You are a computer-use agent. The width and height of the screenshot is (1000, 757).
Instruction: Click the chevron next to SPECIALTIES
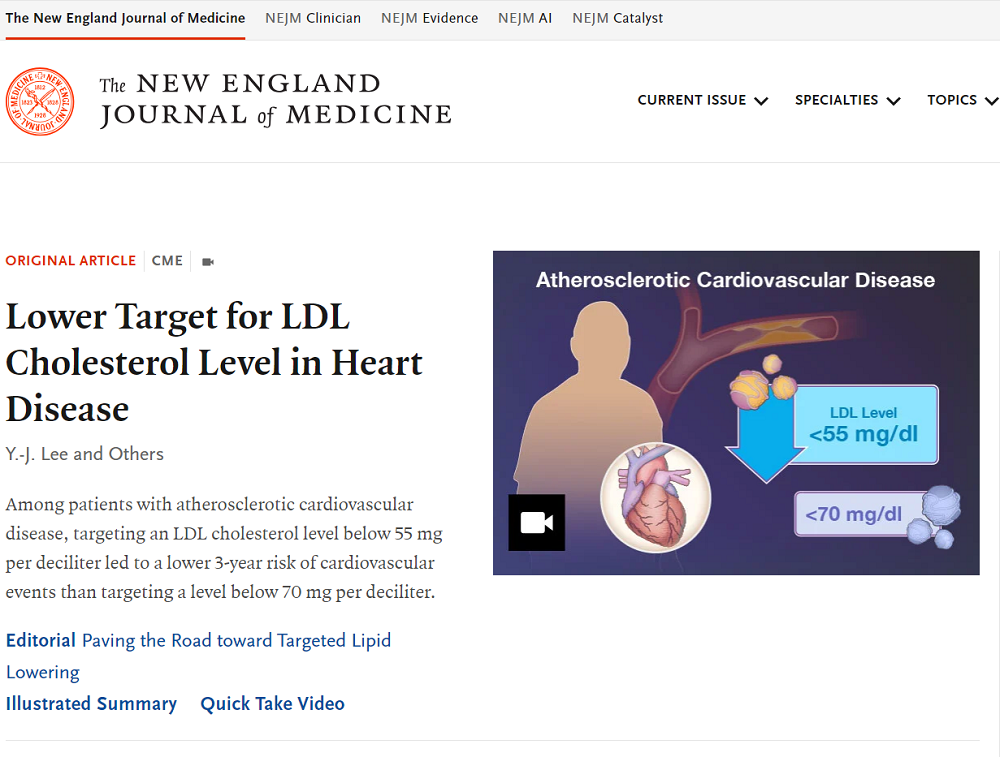(896, 100)
